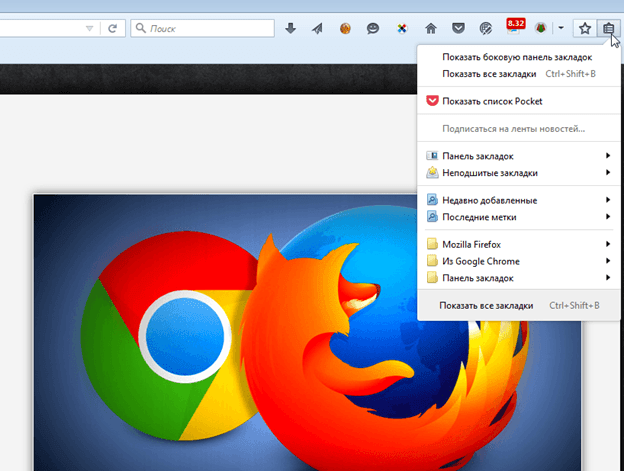This screenshot has height=471, width=624.
Task: Click the search magnifier icon
Action: tap(140, 28)
